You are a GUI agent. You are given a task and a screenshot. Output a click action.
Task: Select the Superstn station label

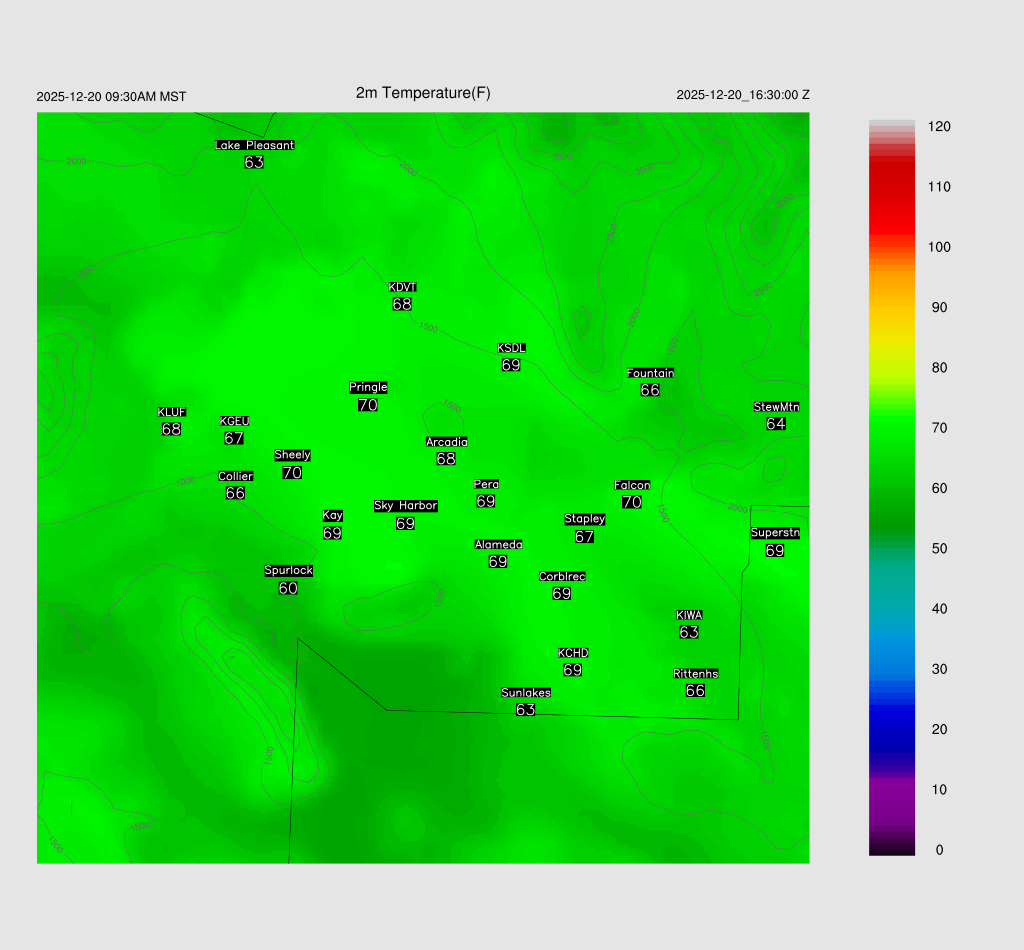(x=775, y=533)
